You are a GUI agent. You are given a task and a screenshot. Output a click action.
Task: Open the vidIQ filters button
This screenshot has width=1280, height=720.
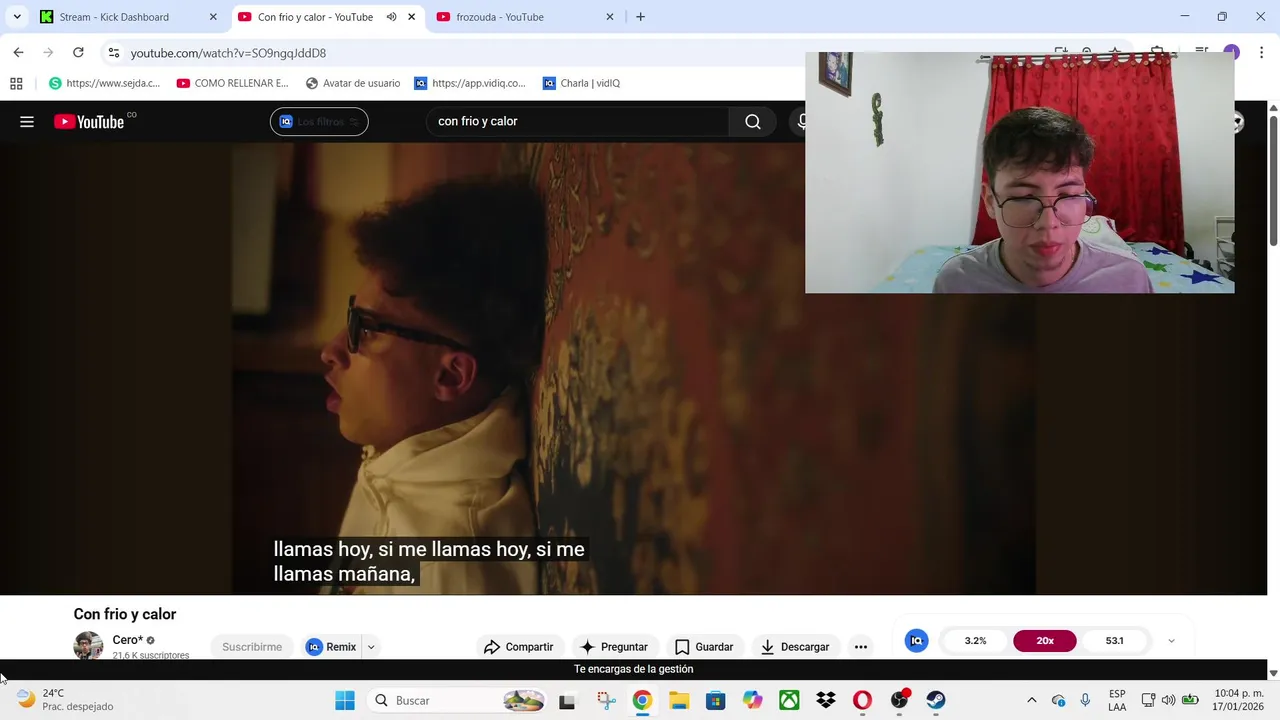[319, 122]
